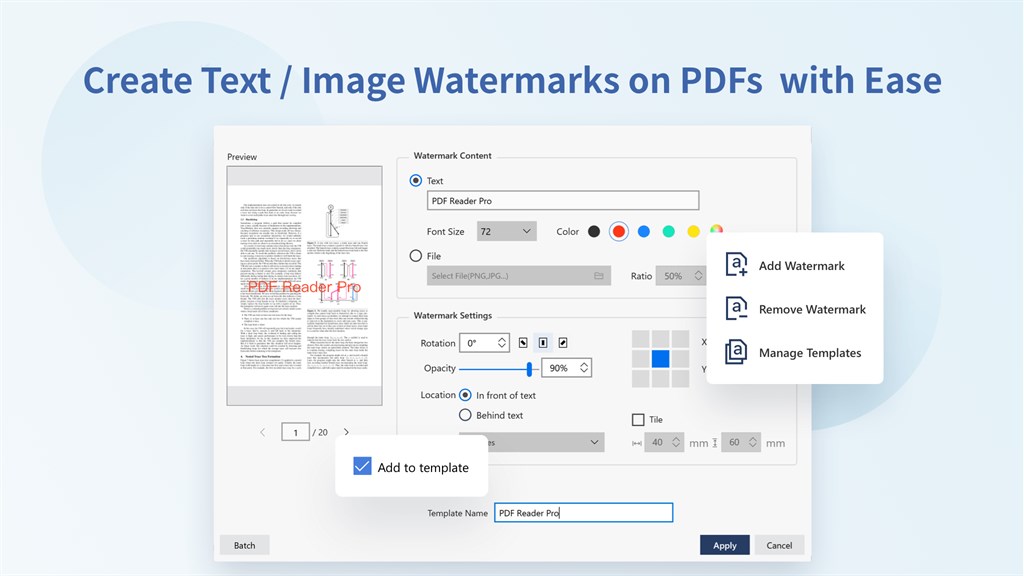Click the Batch button
This screenshot has height=576, width=1024.
(244, 545)
